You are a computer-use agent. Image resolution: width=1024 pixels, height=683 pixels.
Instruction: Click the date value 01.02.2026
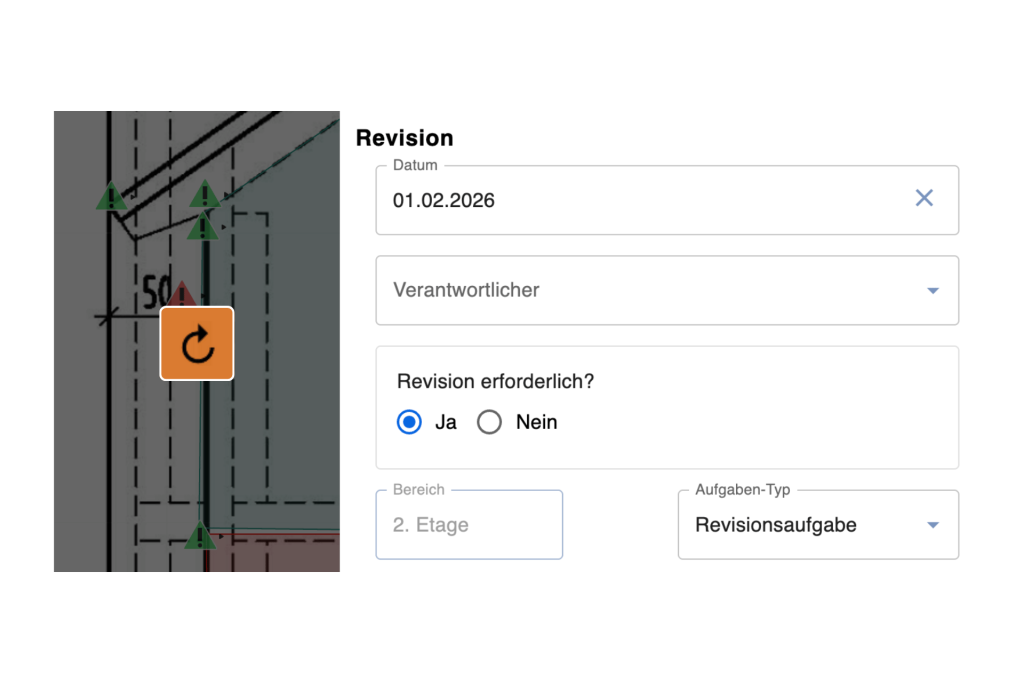tap(443, 200)
